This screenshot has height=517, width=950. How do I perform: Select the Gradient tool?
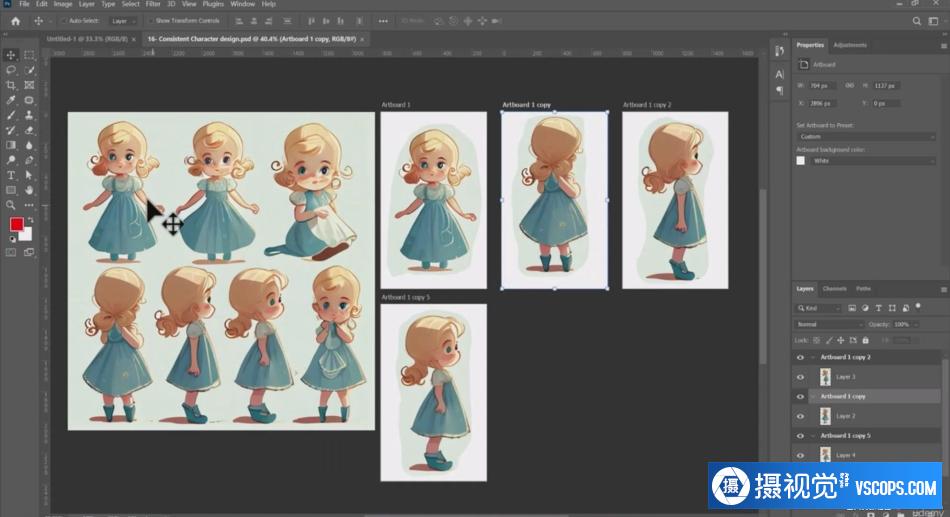point(11,145)
